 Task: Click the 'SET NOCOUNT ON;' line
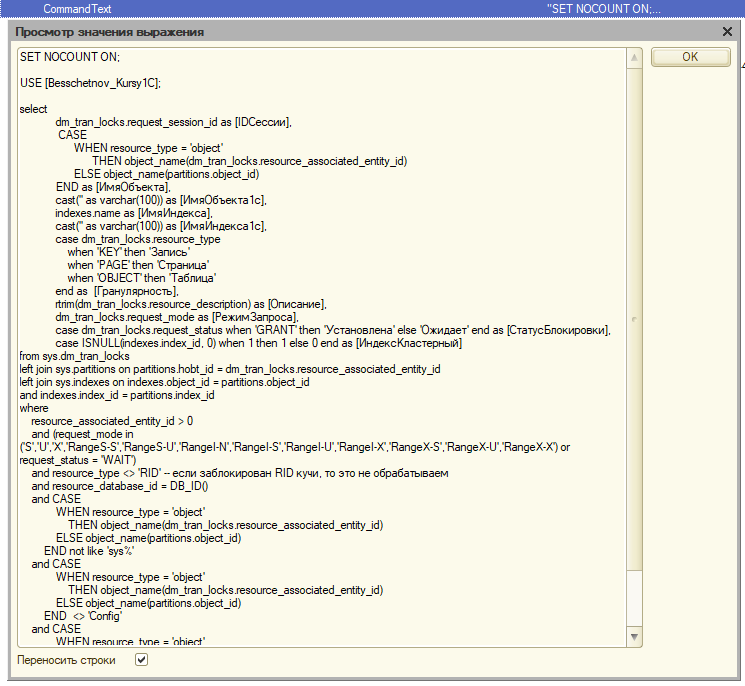tap(70, 57)
